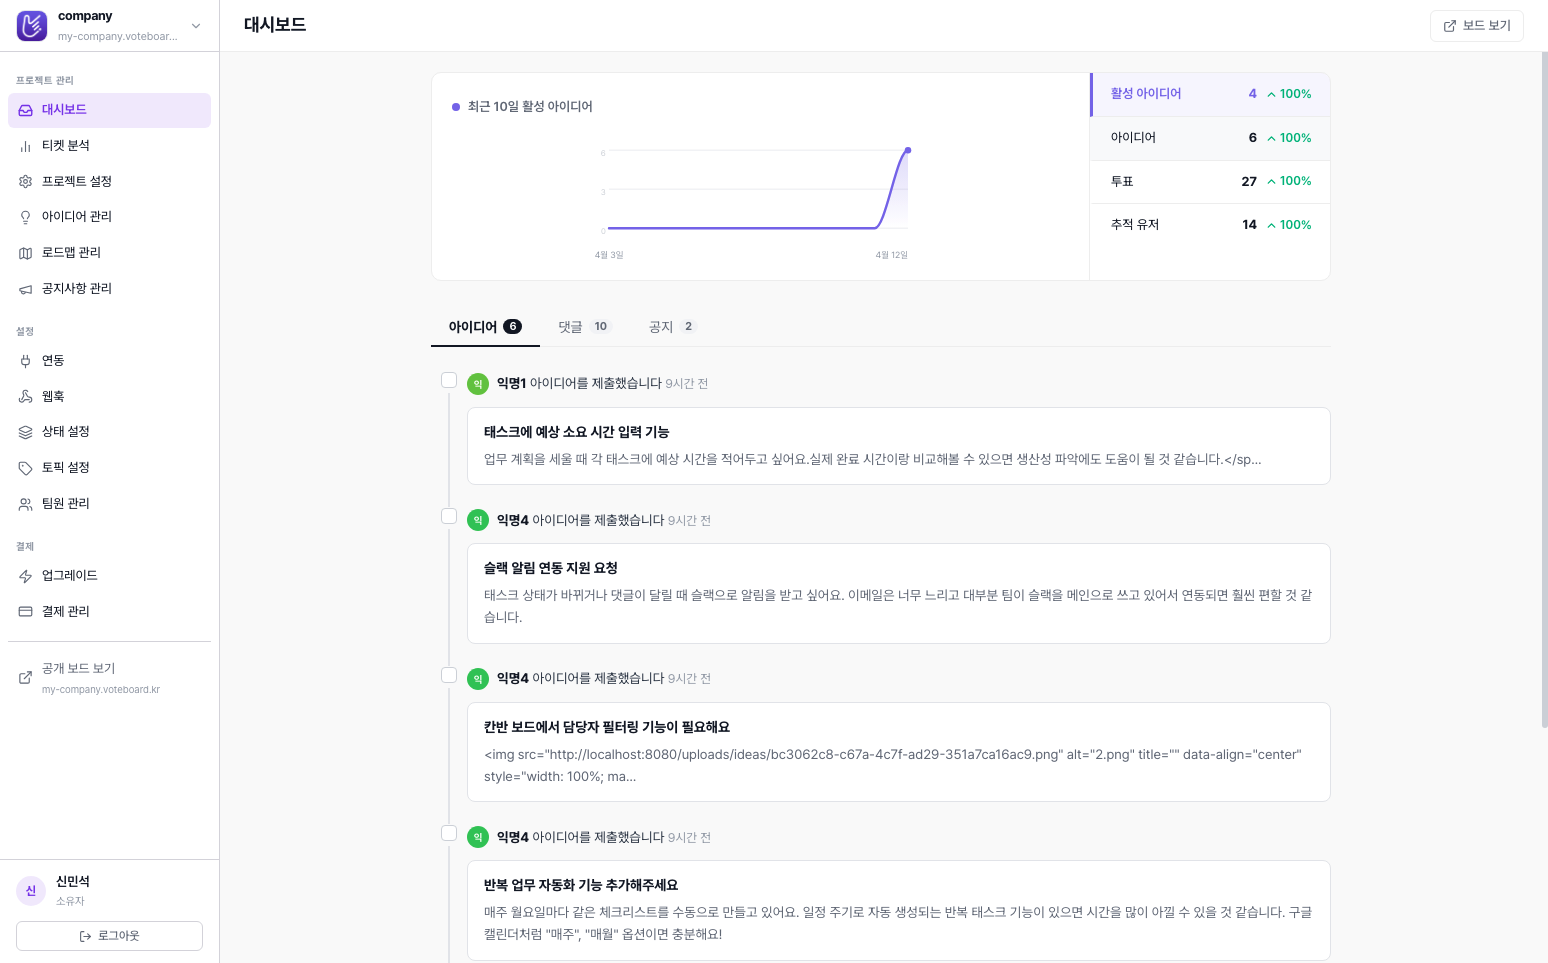The width and height of the screenshot is (1548, 963).
Task: Open 업그레이드 billing item
Action: pyautogui.click(x=109, y=576)
